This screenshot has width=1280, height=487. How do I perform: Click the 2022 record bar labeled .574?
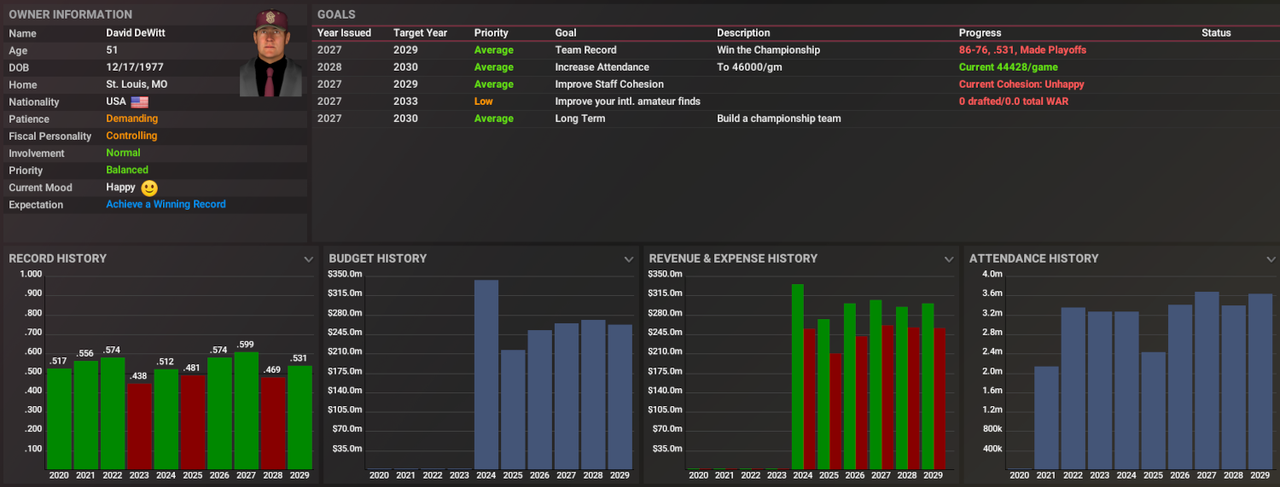pyautogui.click(x=113, y=413)
